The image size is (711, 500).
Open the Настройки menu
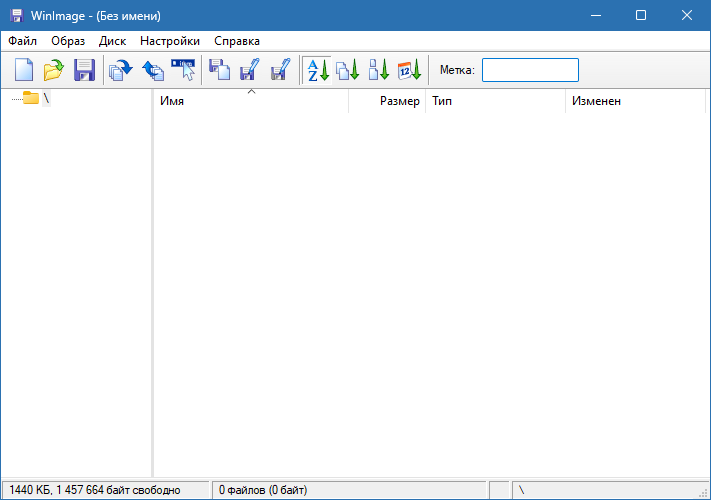tap(170, 41)
